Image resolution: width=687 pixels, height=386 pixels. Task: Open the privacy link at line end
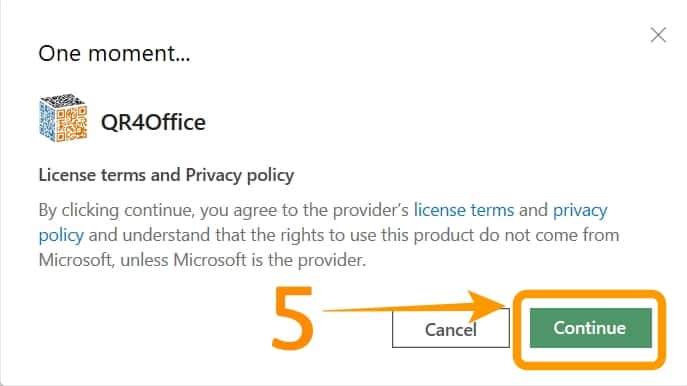pyautogui.click(x=580, y=211)
